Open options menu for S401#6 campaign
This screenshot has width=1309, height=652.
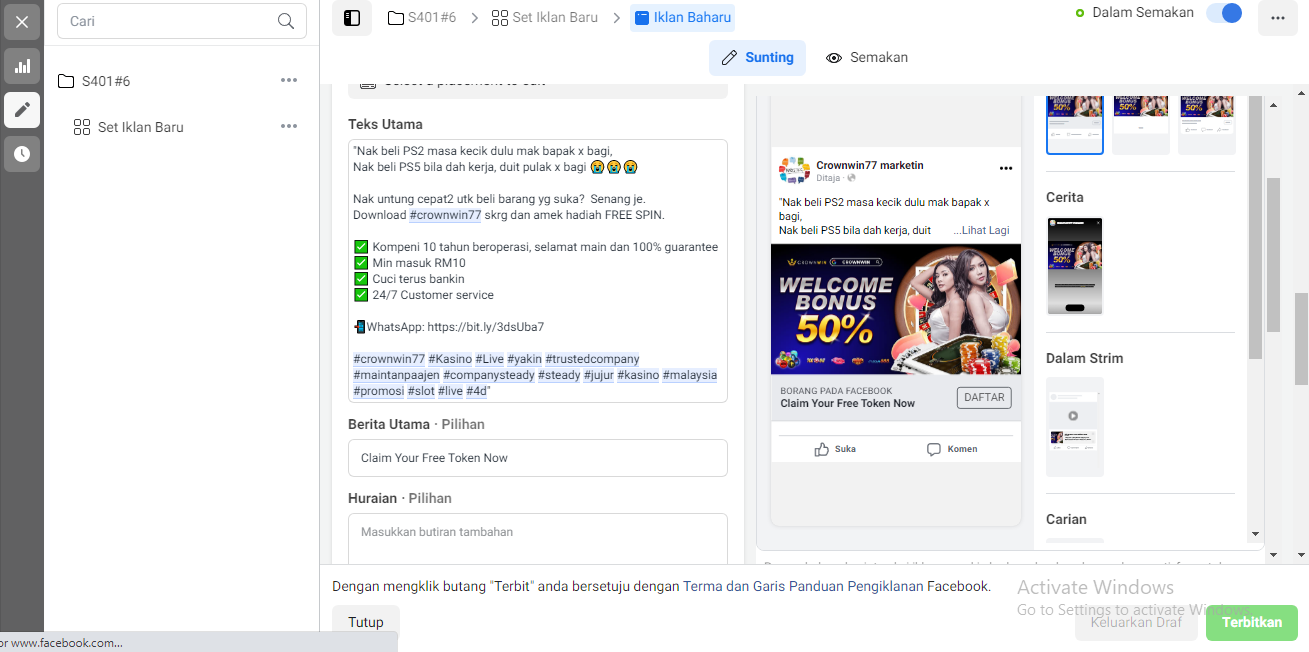pyautogui.click(x=289, y=81)
